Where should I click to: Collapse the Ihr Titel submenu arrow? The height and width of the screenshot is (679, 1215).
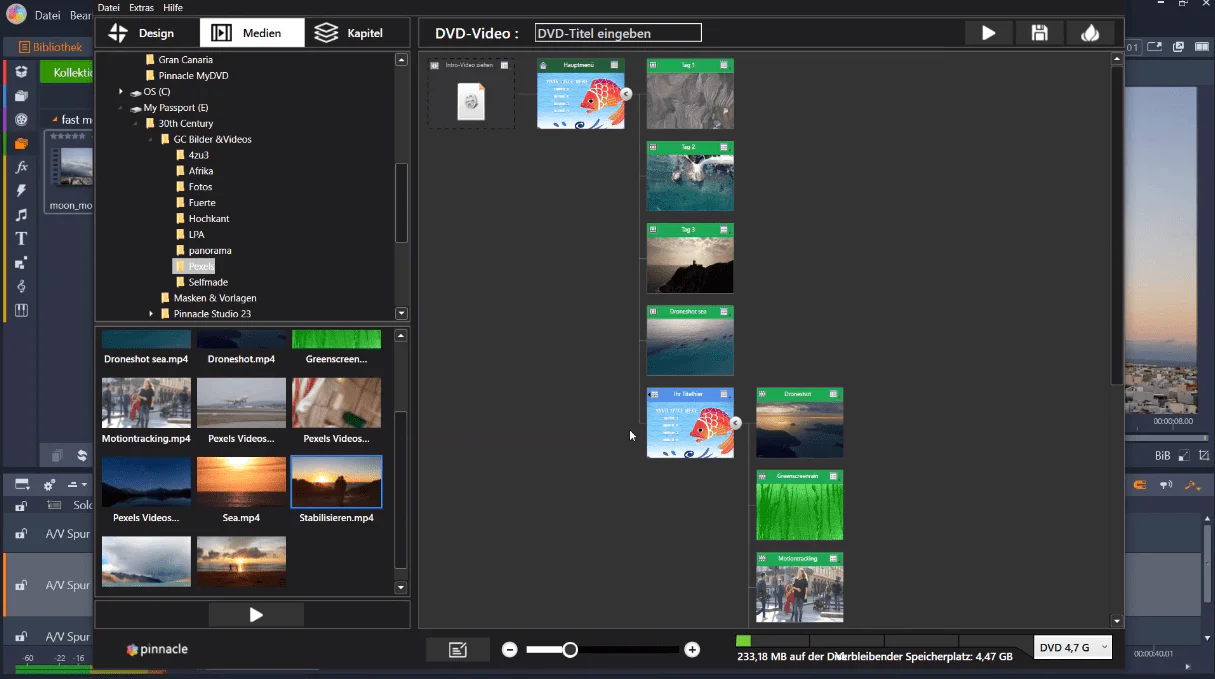(x=735, y=423)
